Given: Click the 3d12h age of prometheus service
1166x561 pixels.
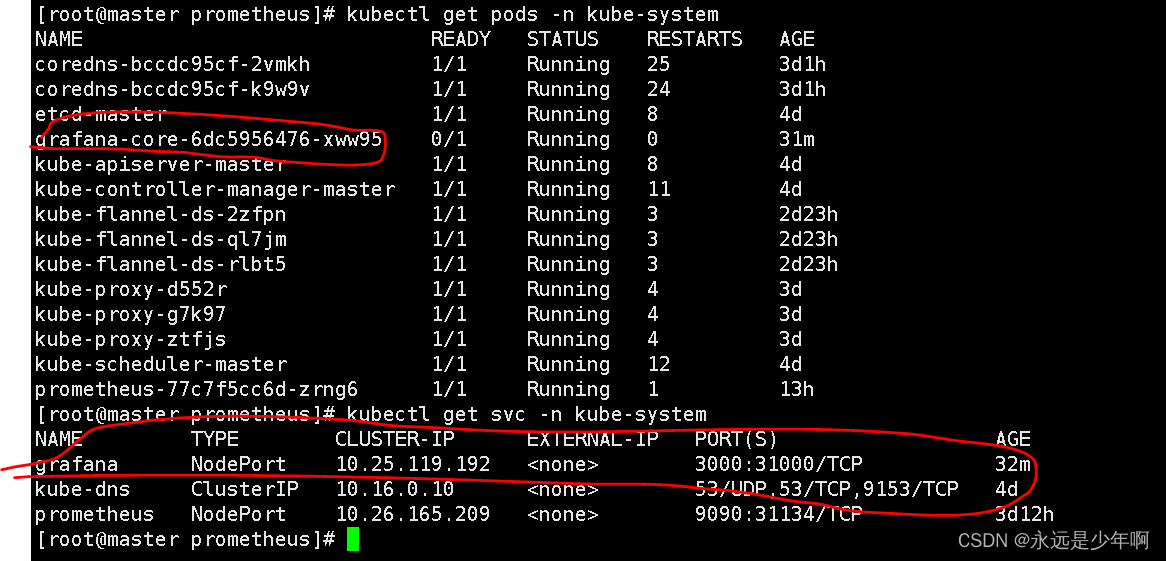Looking at the screenshot, I should (1025, 514).
